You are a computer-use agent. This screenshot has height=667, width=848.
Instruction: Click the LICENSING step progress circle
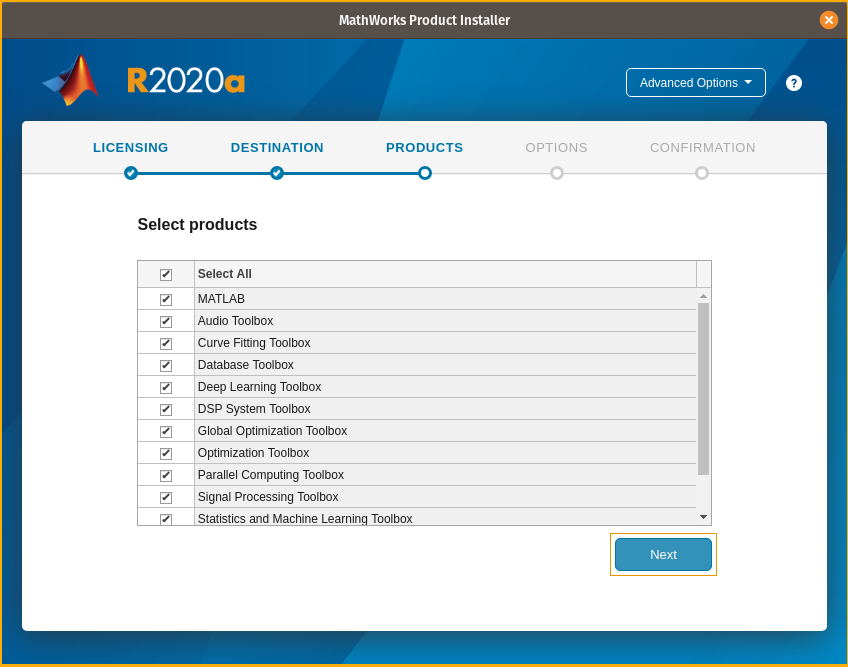(130, 173)
